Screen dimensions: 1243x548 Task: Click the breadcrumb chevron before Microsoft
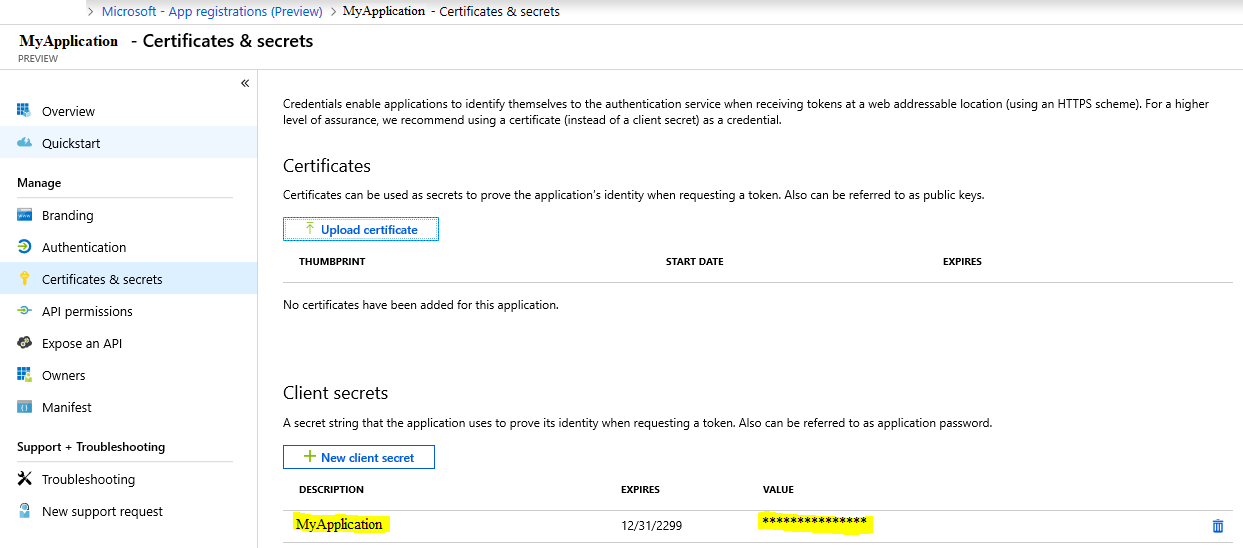[92, 12]
